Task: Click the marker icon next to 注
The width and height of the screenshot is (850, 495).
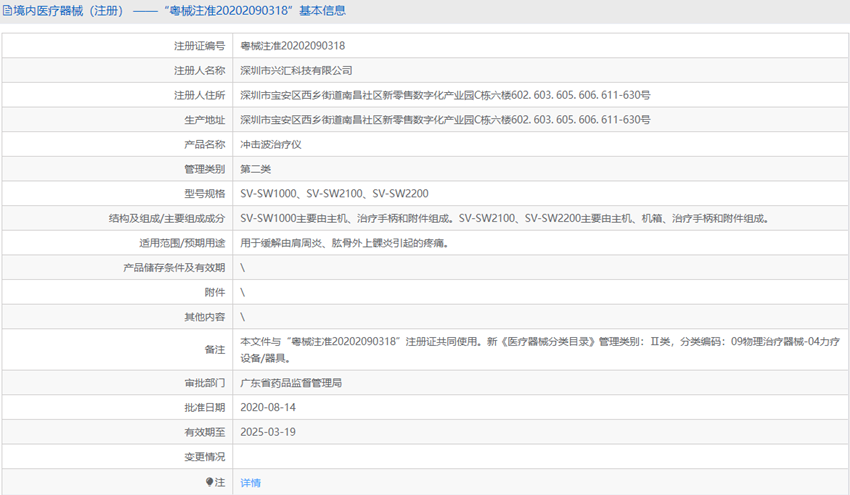Action: click(210, 482)
